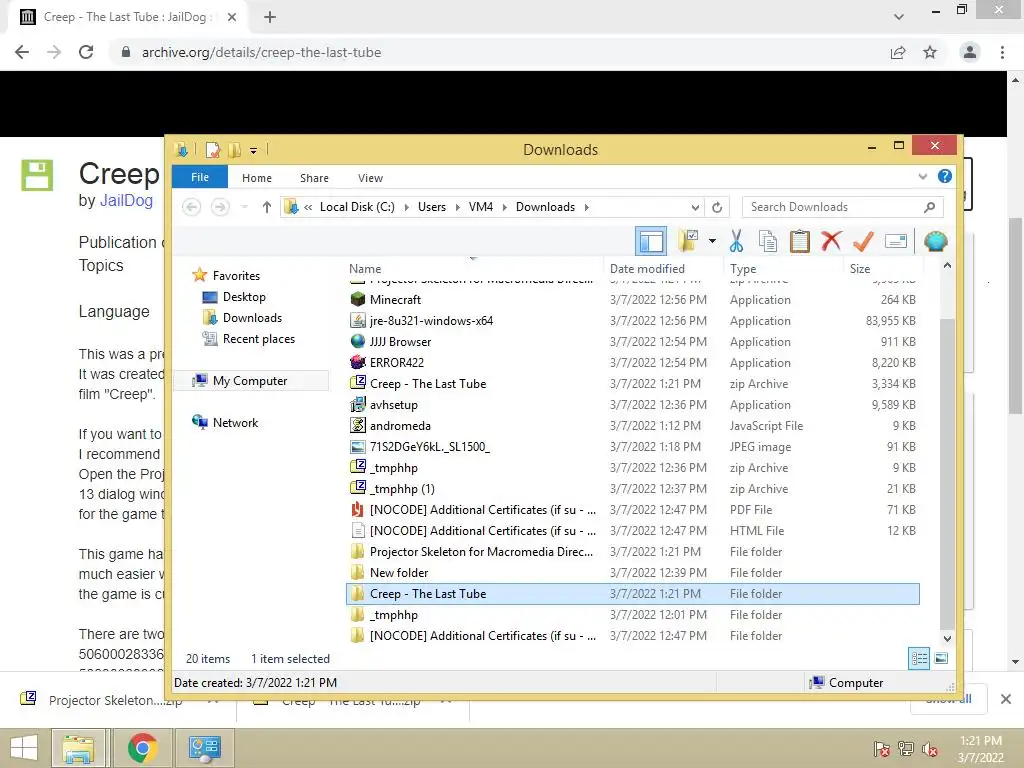Select the andromeda JavaScript file
Screen dimensions: 1024x768
[x=632, y=426]
